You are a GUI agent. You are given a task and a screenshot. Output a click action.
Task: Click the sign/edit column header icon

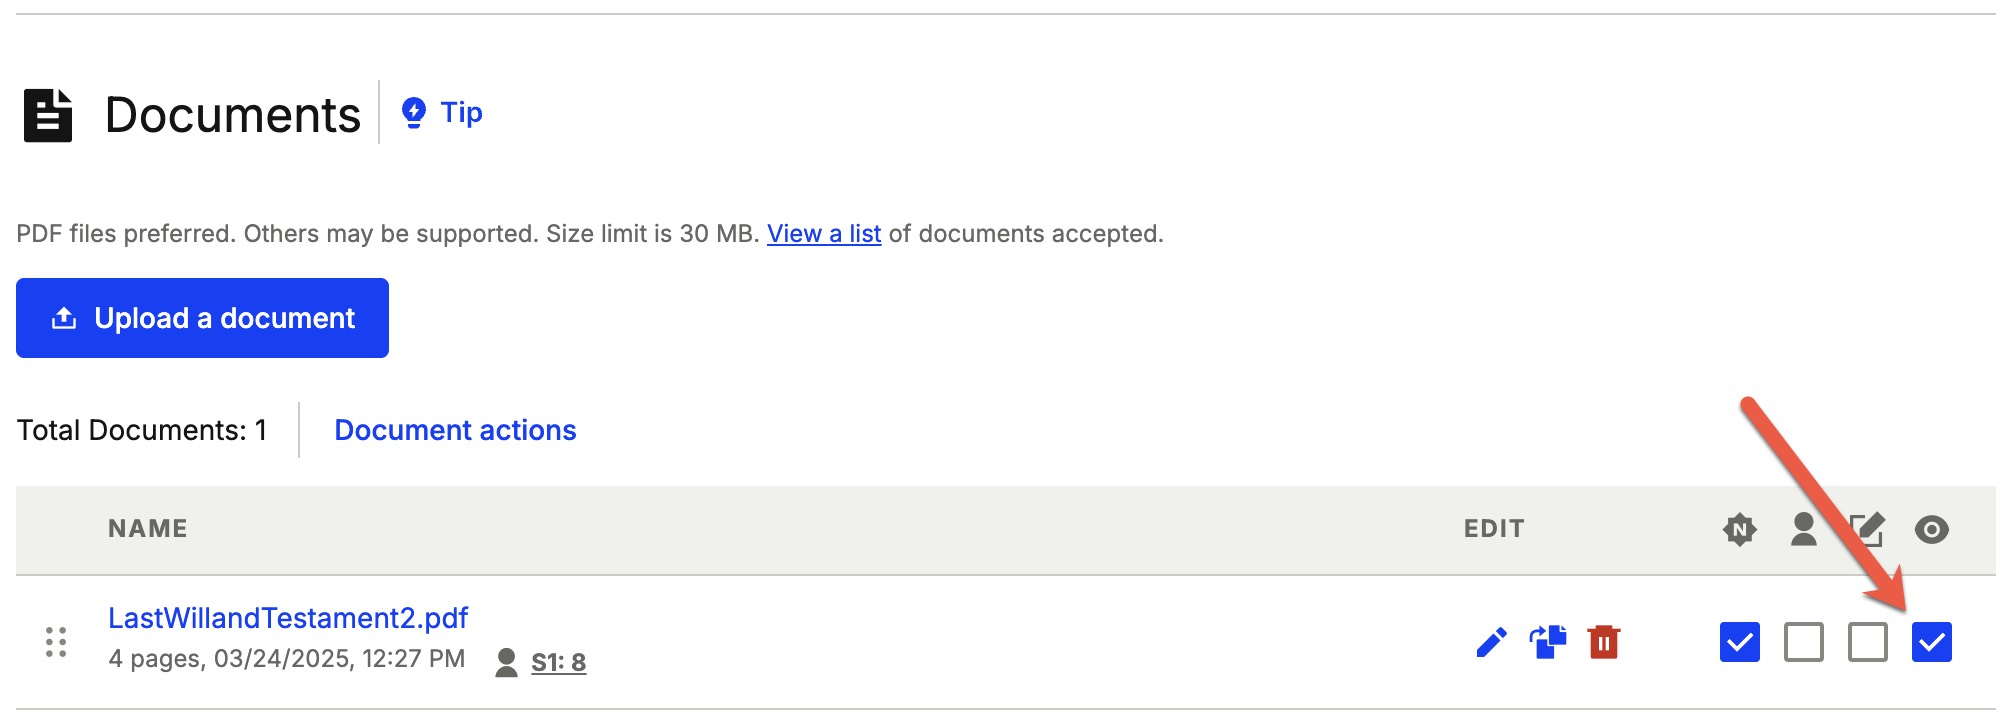click(1867, 529)
